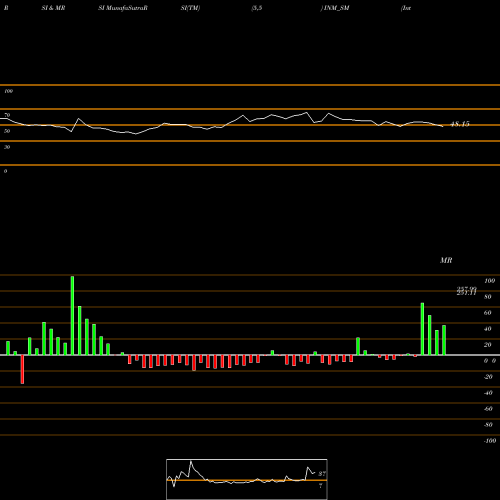Screen dimensions: 500x500
Task: Click the long red bar at the chart's left
Action: click(22, 369)
